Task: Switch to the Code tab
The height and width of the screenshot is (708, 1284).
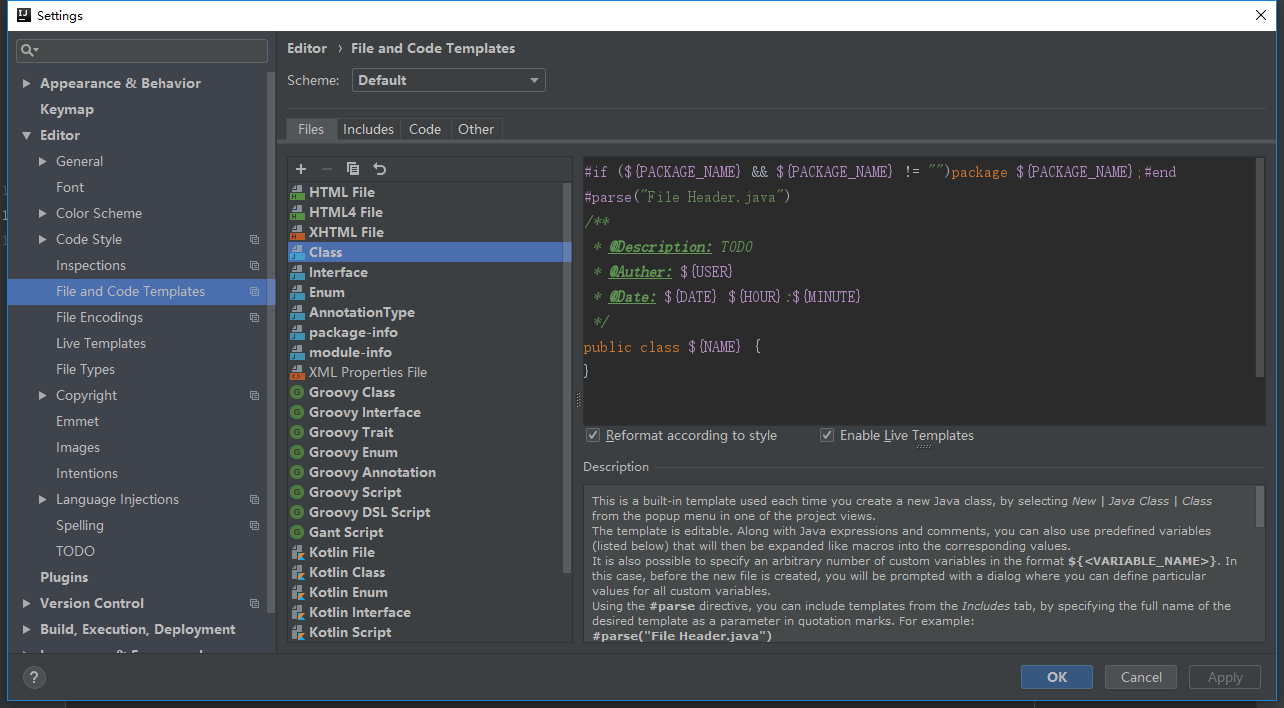Action: pyautogui.click(x=425, y=129)
